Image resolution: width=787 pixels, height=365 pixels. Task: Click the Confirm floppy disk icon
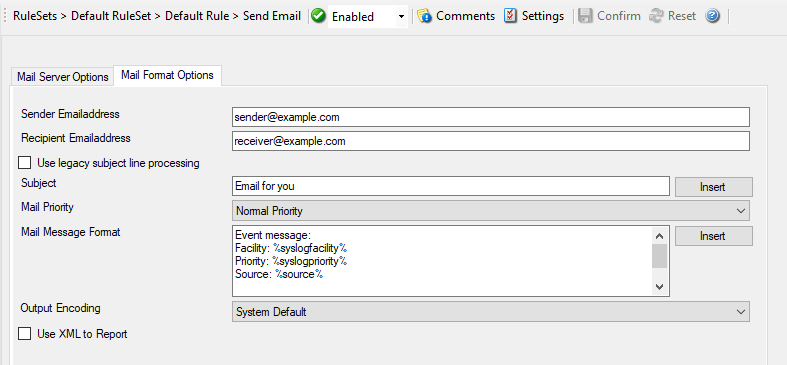pos(585,16)
